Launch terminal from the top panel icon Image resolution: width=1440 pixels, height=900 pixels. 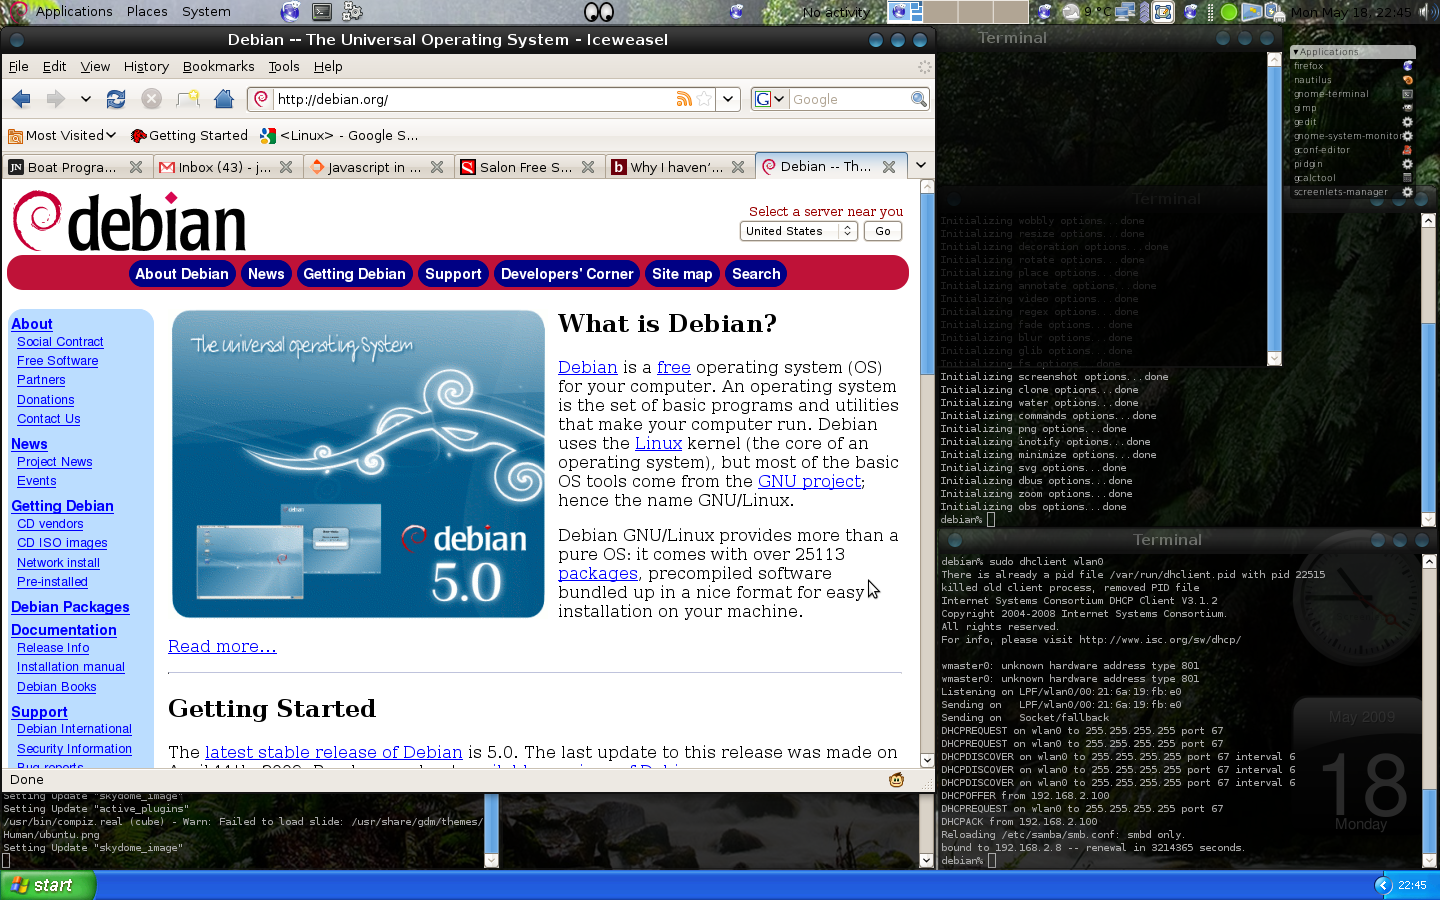point(322,12)
